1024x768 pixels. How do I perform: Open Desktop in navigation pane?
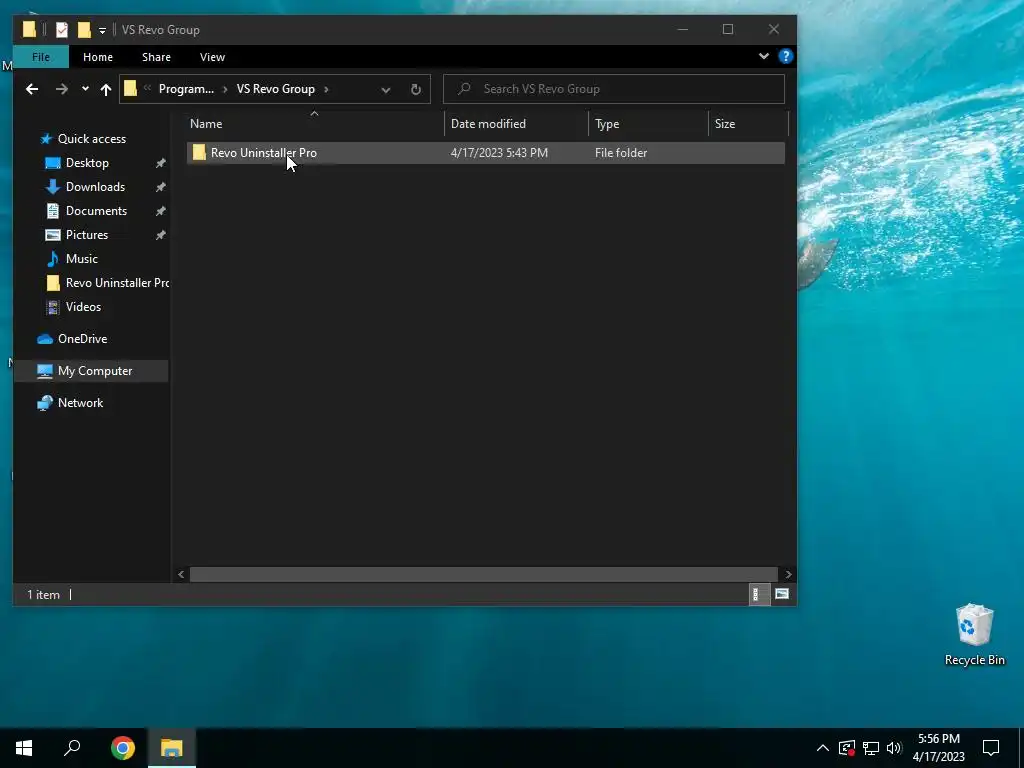click(x=87, y=163)
